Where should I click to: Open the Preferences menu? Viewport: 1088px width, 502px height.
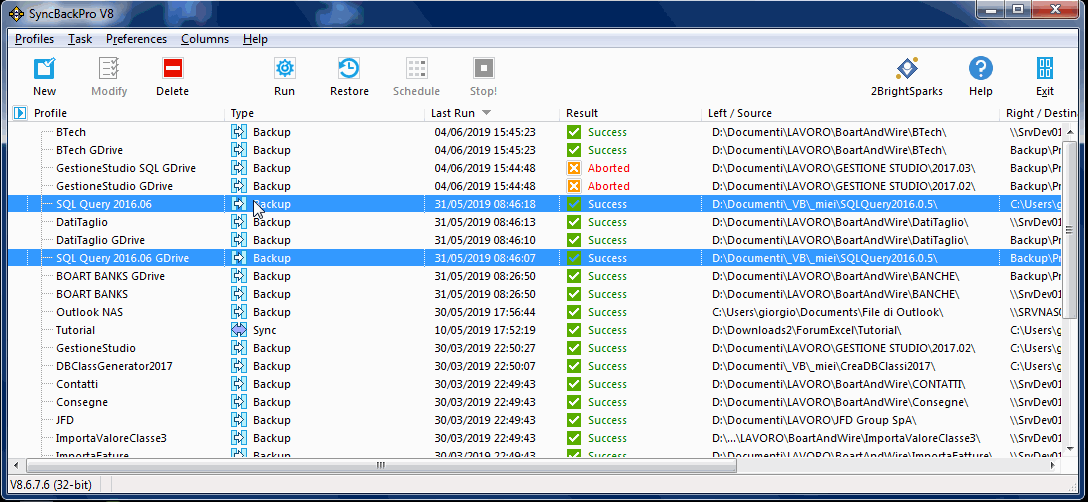137,39
